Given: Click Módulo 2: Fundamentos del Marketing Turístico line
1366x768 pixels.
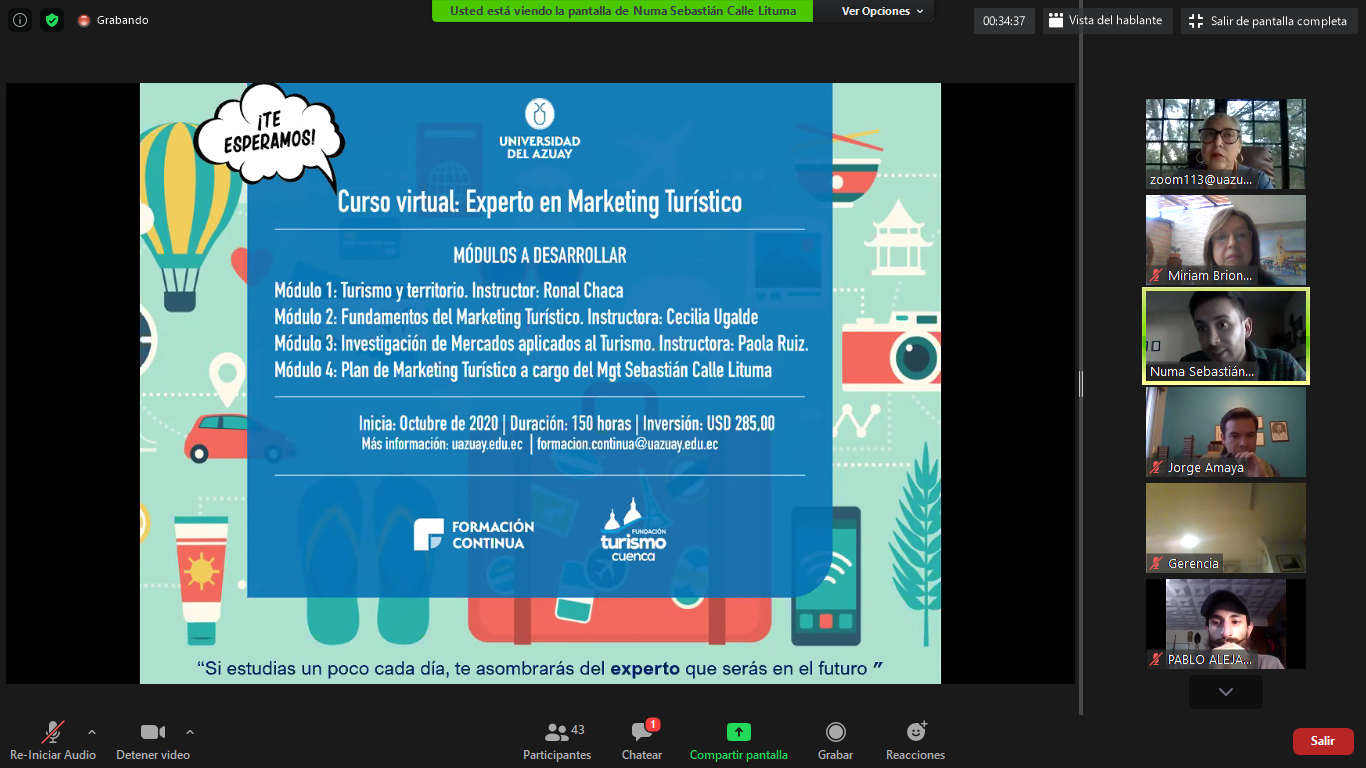Looking at the screenshot, I should click(x=516, y=317).
